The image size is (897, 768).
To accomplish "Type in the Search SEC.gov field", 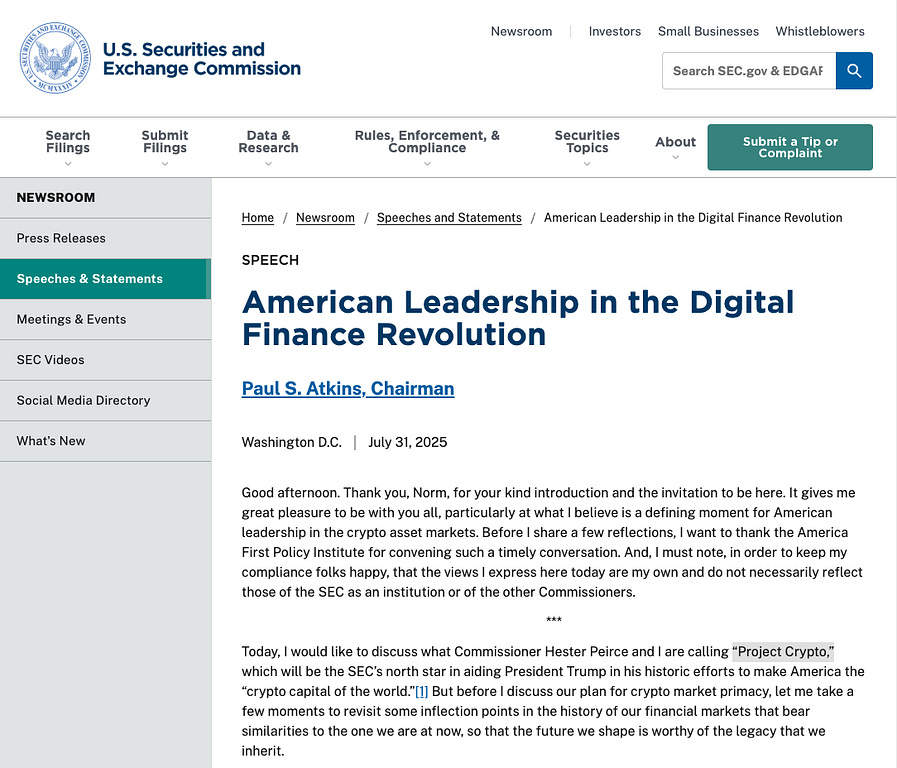I will 748,71.
